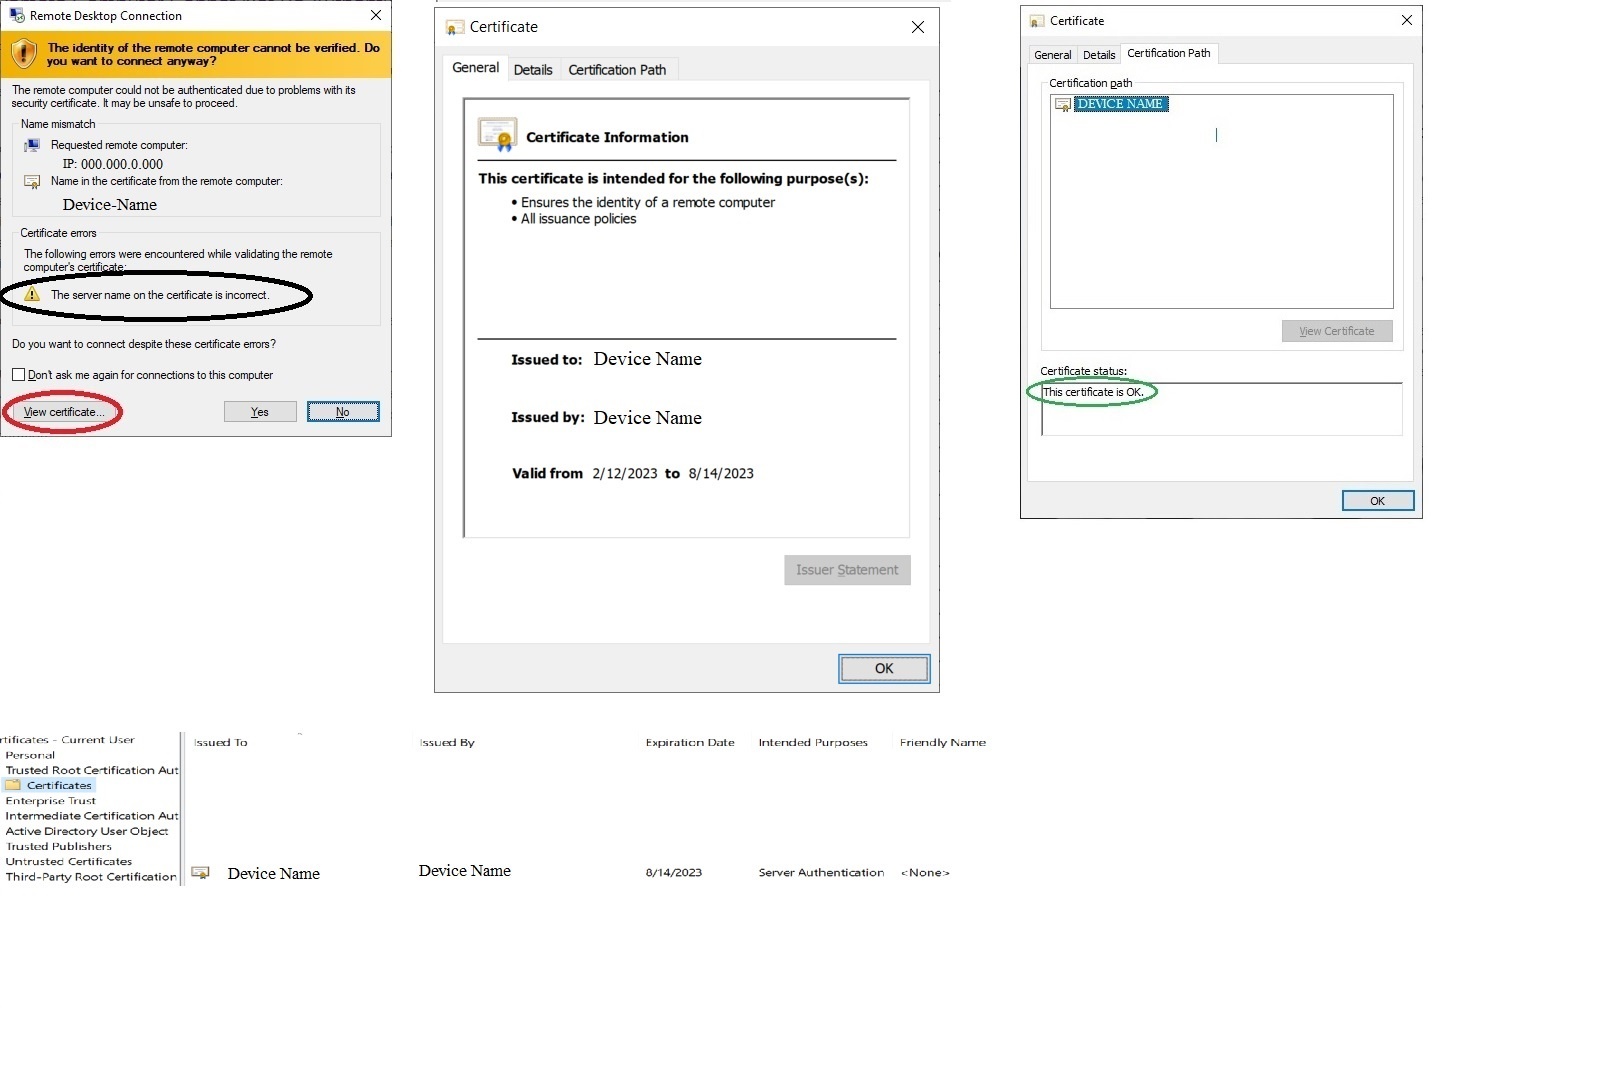The image size is (1610, 1089).
Task: Sort by the Friendly Name column header
Action: click(943, 743)
